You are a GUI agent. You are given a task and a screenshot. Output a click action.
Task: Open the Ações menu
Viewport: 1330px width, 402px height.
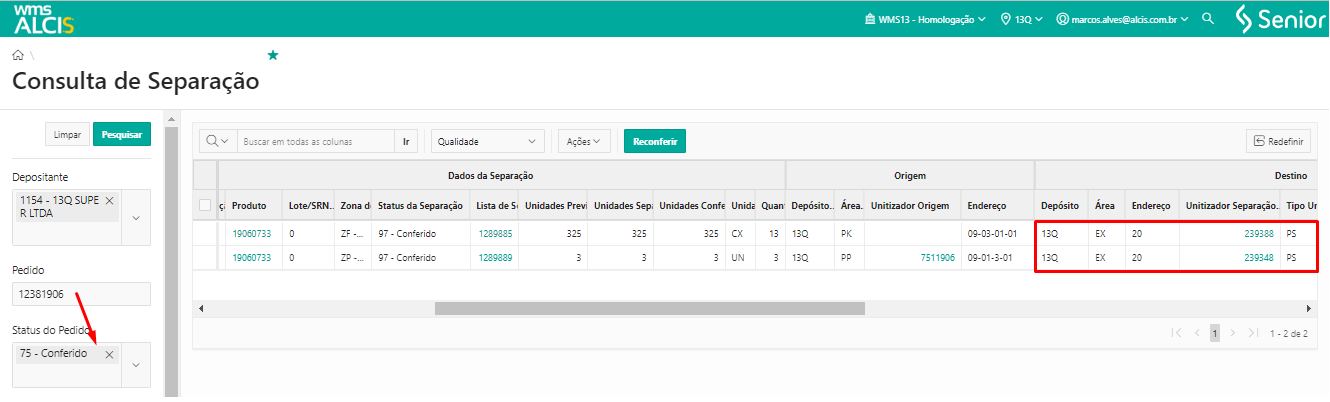(x=583, y=142)
